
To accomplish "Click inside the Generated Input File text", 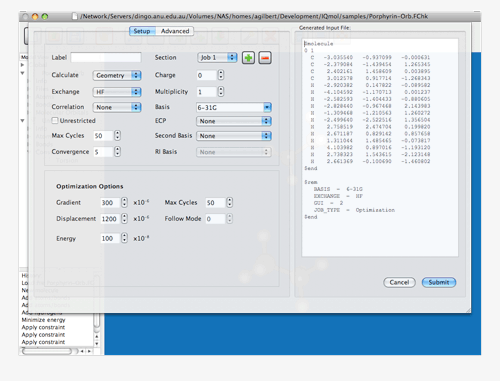I will click(380, 147).
